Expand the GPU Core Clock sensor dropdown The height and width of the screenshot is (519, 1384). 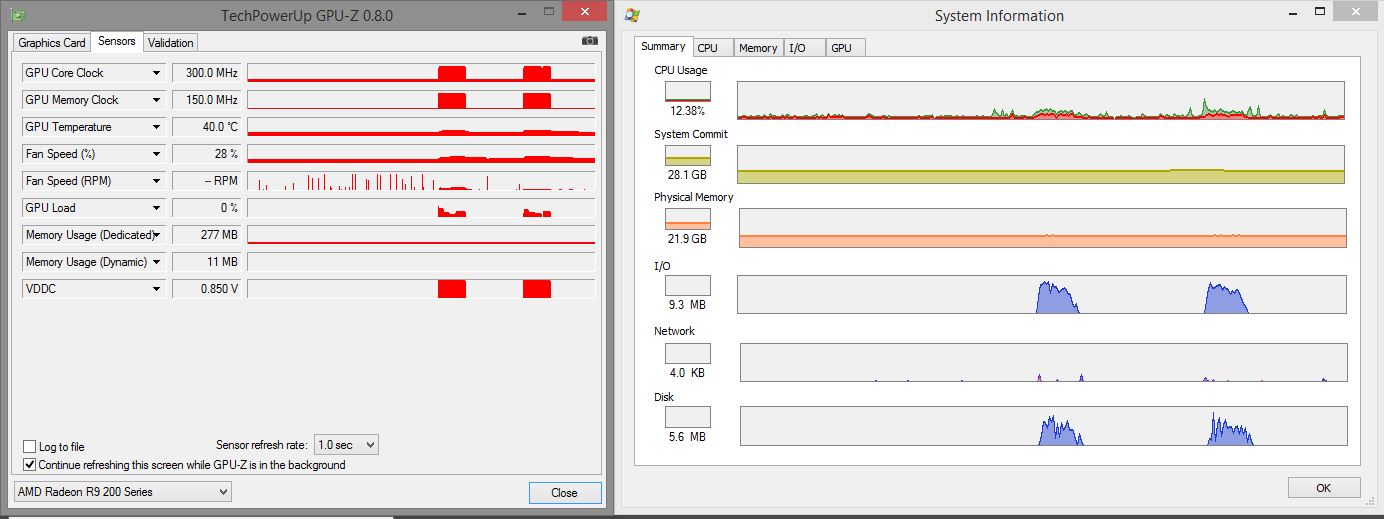(x=156, y=73)
